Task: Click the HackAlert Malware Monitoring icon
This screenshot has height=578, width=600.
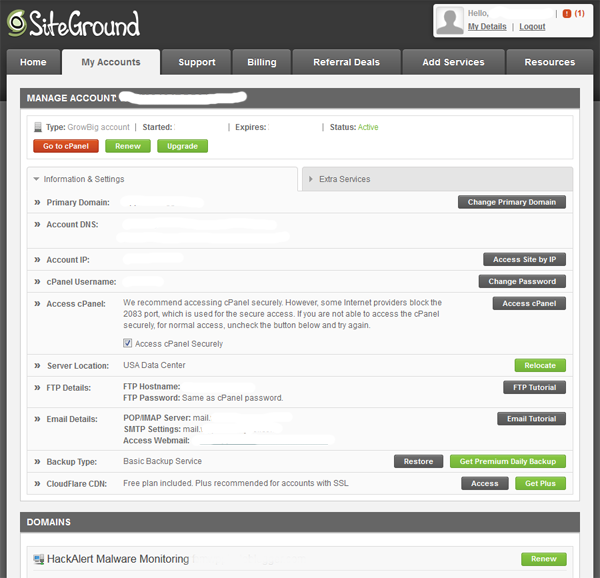Action: pos(39,559)
